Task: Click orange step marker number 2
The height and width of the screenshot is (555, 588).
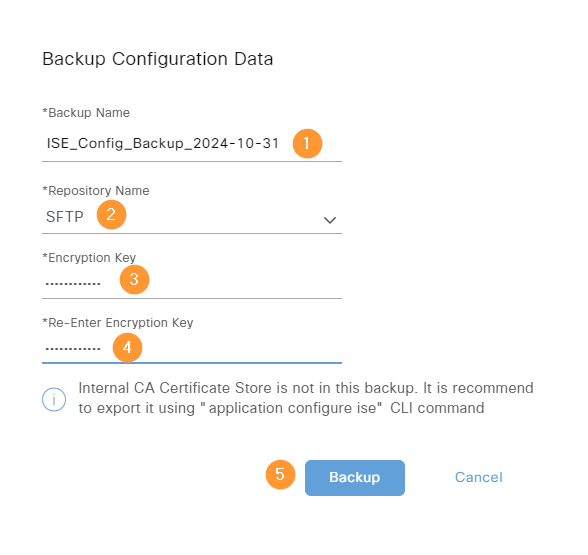Action: pos(111,214)
